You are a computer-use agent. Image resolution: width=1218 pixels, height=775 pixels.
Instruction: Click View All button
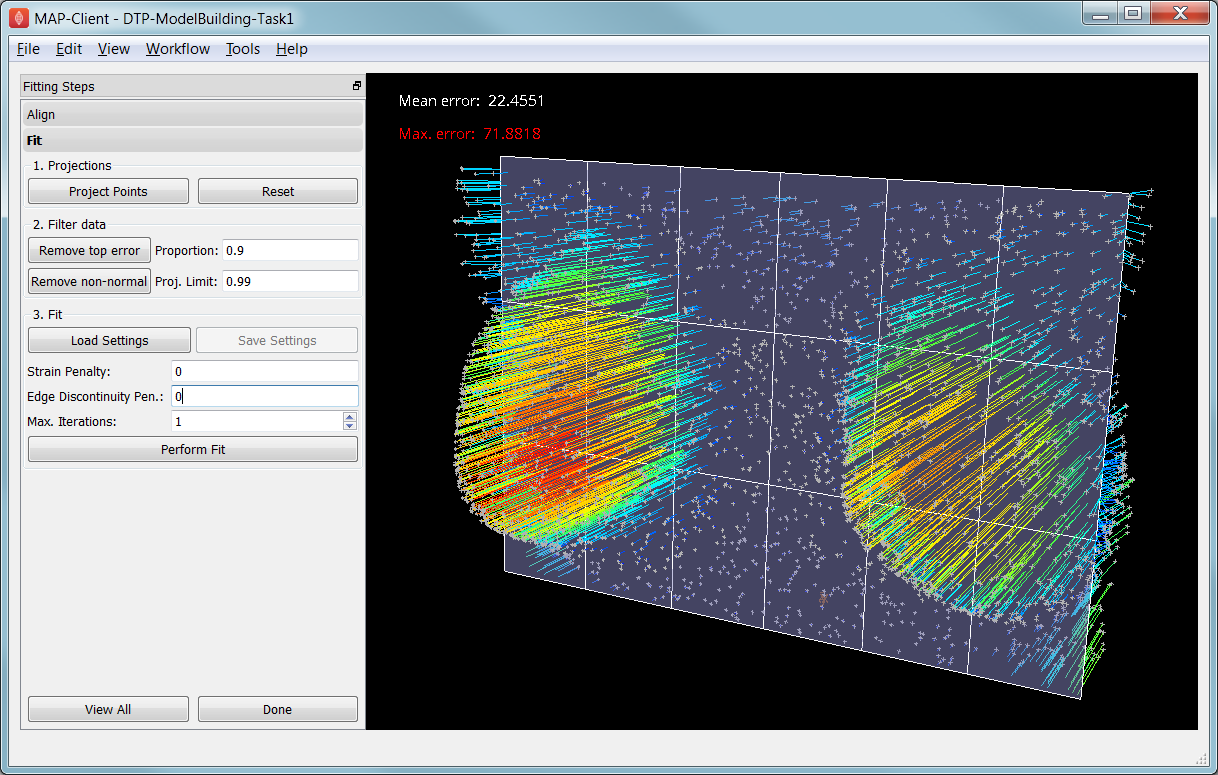tap(108, 709)
